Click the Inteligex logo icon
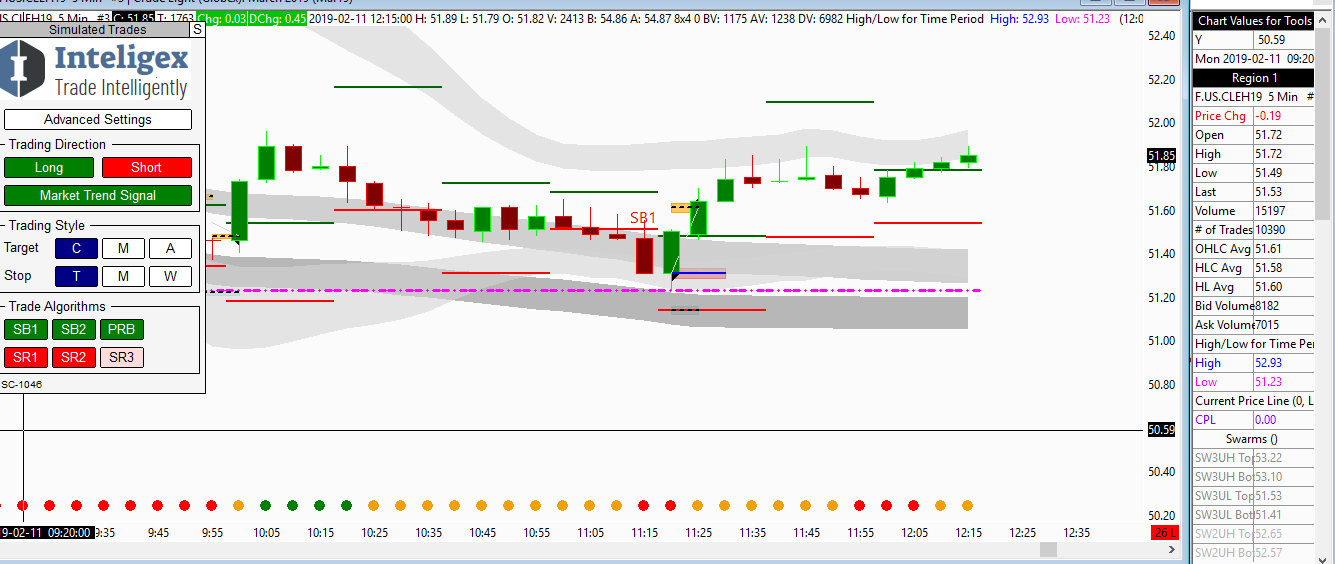1335x564 pixels. coord(23,69)
